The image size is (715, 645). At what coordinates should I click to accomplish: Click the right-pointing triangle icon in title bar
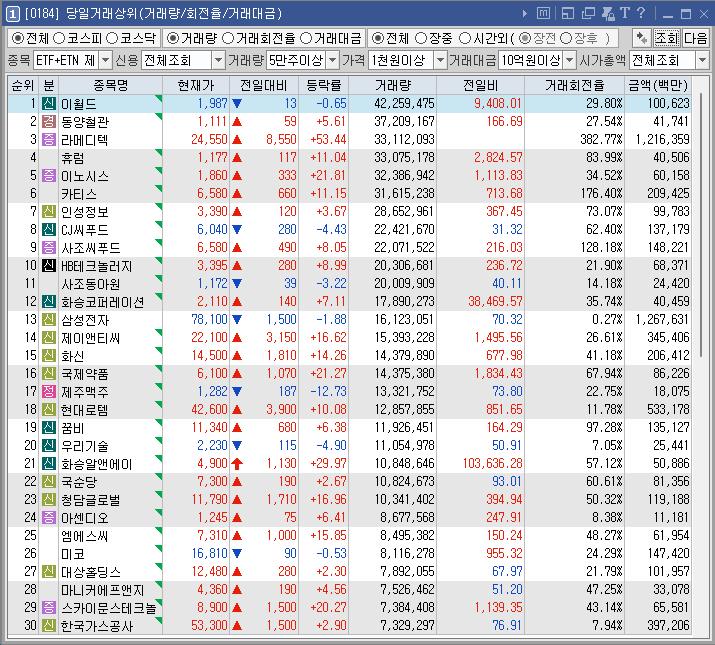point(525,14)
